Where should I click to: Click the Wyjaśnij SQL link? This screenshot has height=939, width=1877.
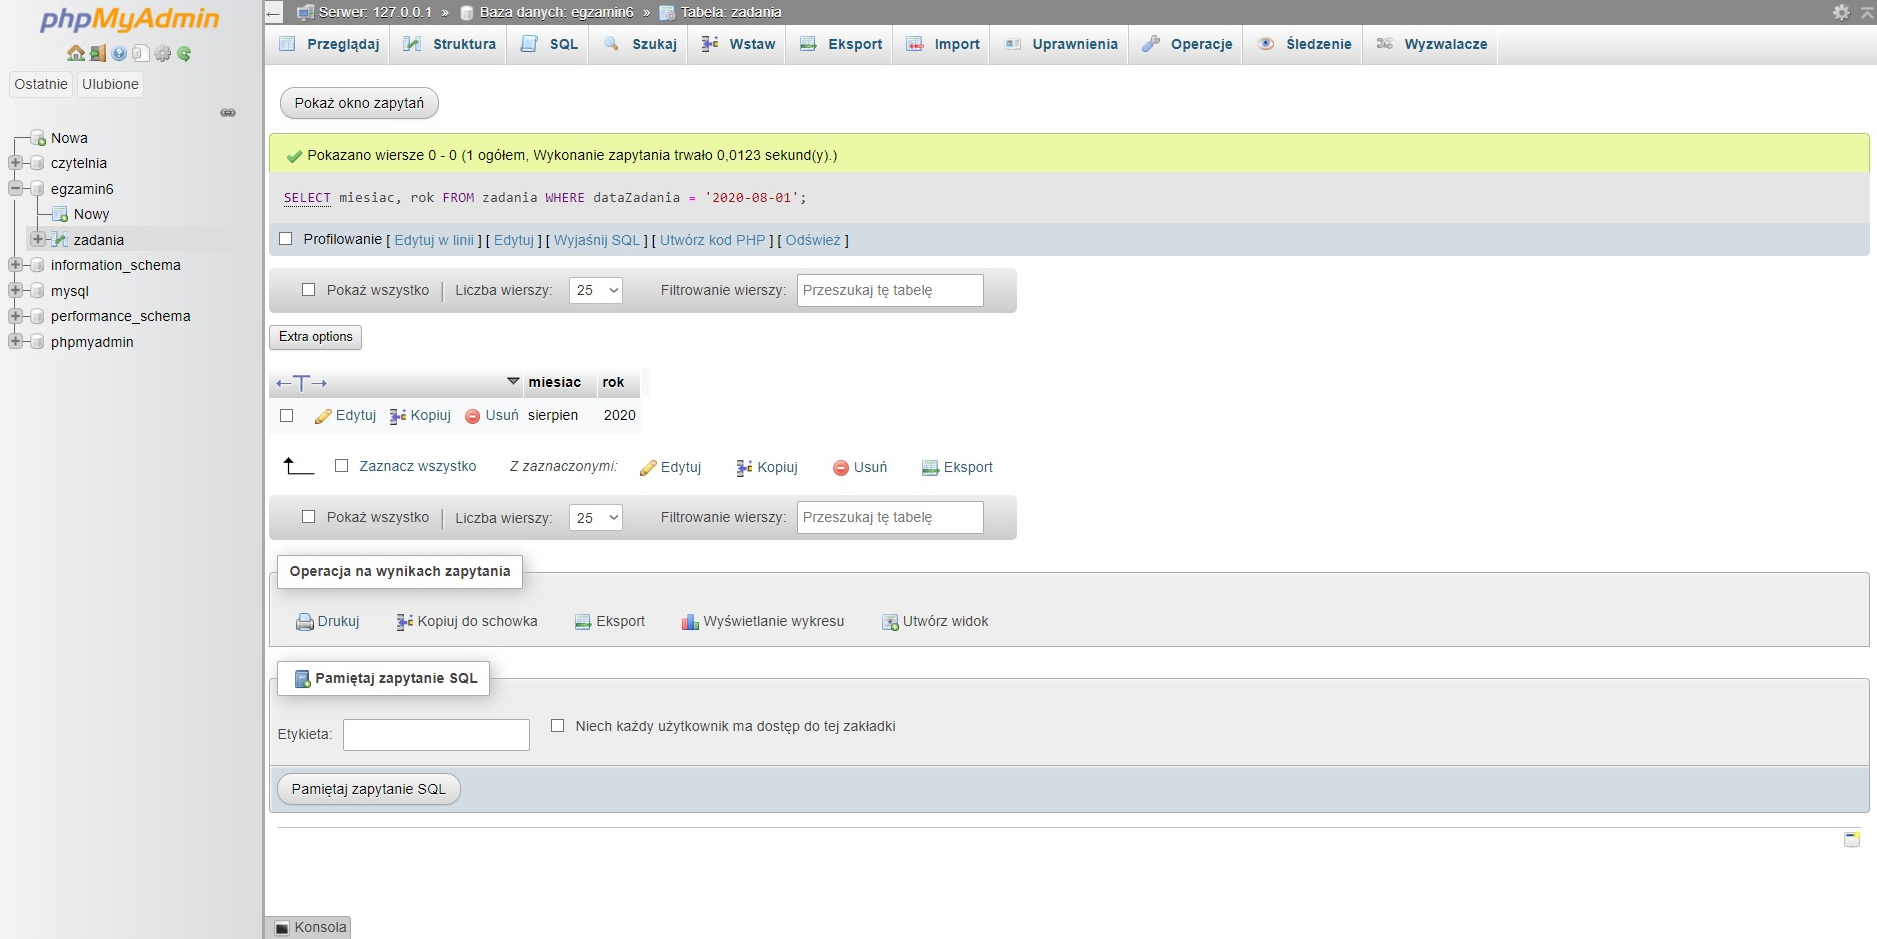click(x=596, y=240)
